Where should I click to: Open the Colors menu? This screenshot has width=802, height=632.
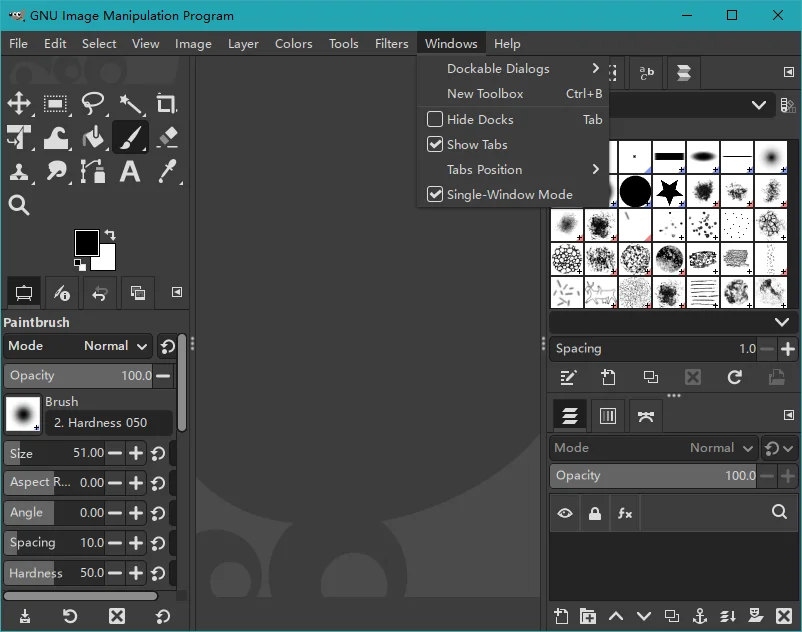tap(294, 43)
